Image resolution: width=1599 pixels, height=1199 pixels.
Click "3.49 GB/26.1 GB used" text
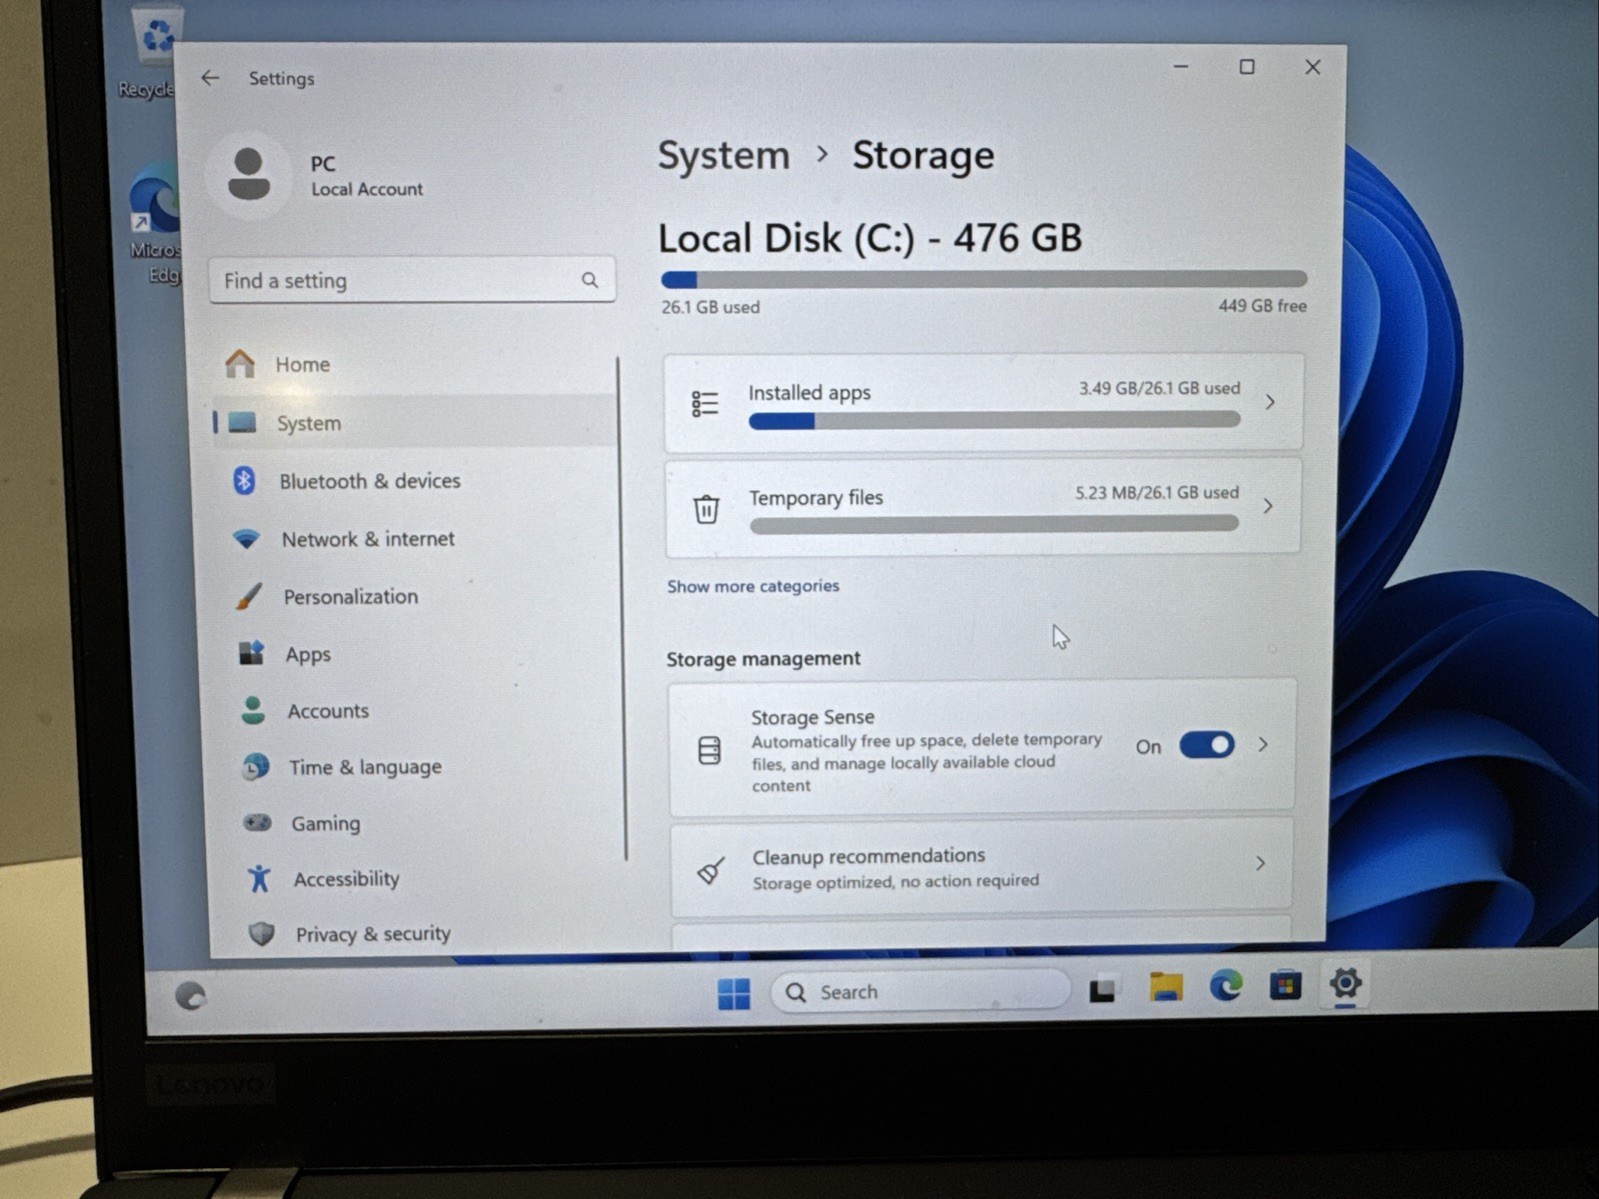pos(1159,388)
